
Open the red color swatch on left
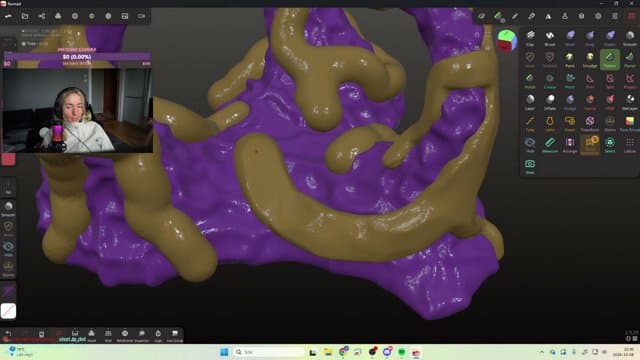click(8, 159)
